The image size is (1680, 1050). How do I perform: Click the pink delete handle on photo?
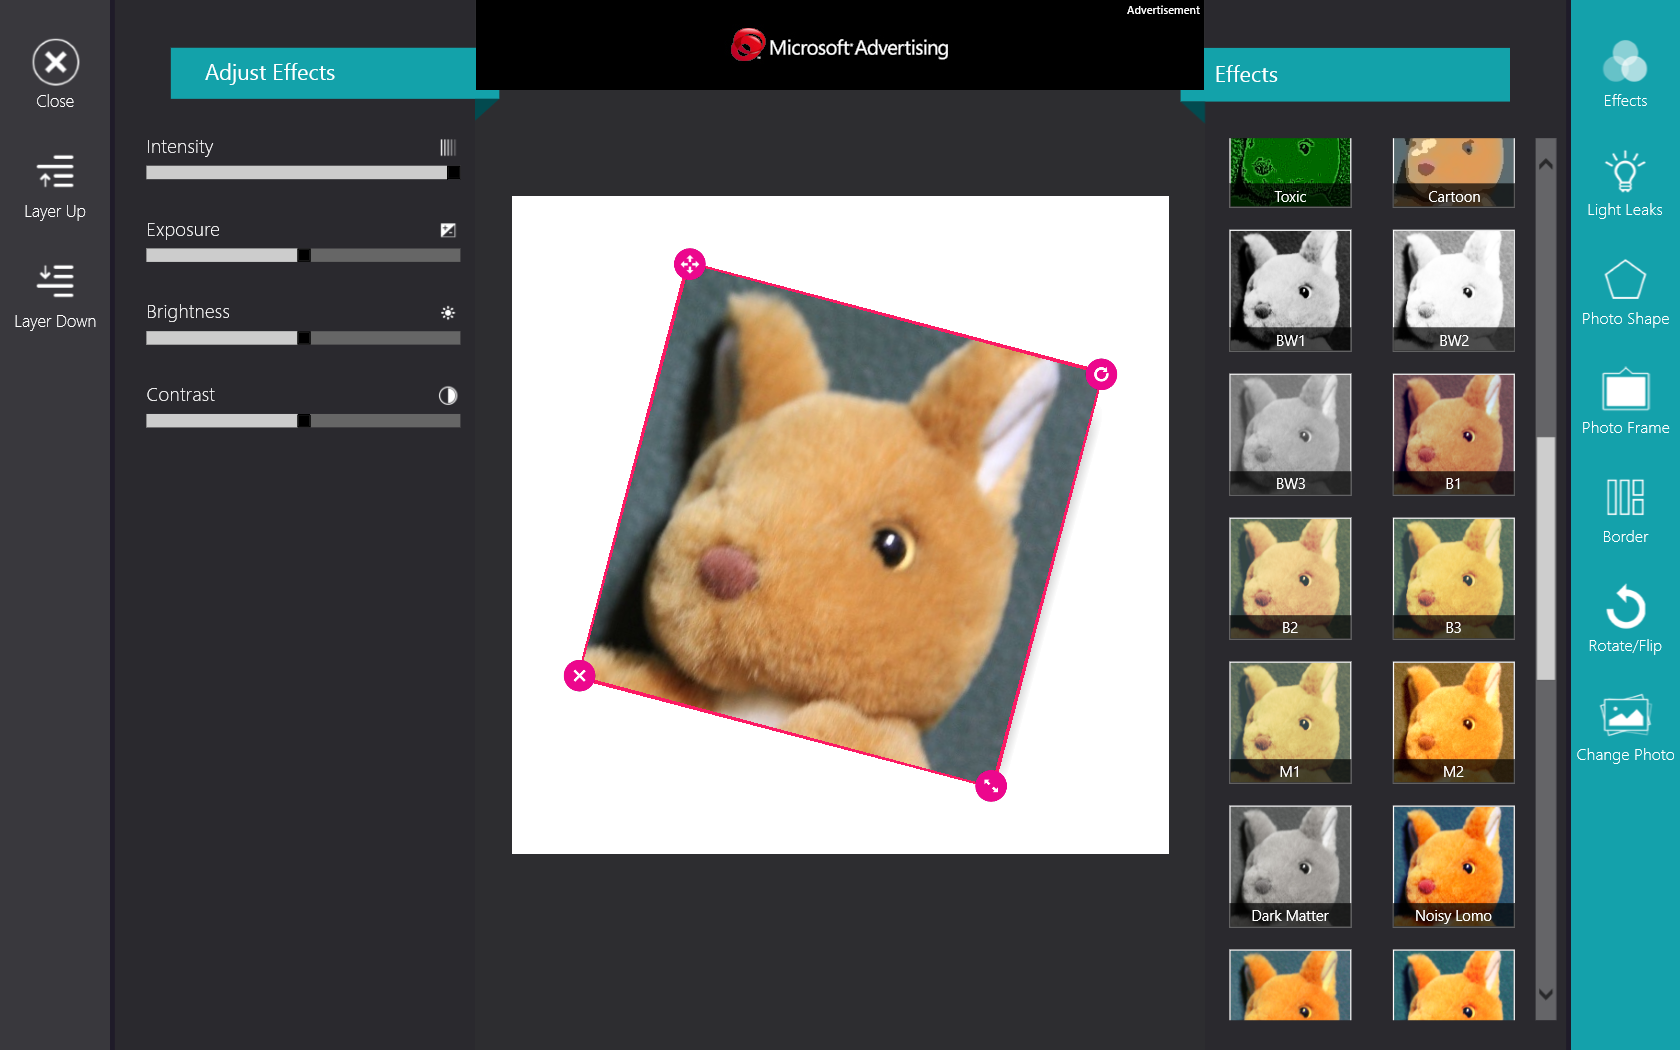click(x=579, y=676)
